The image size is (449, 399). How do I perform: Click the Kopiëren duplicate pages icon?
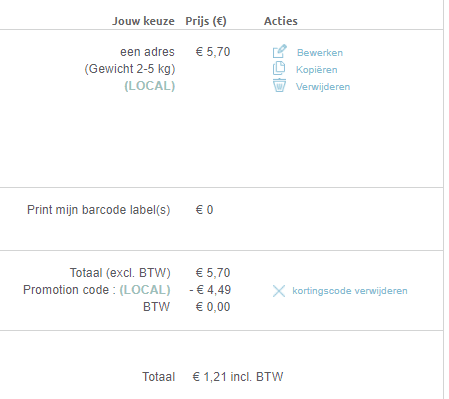[x=279, y=68]
